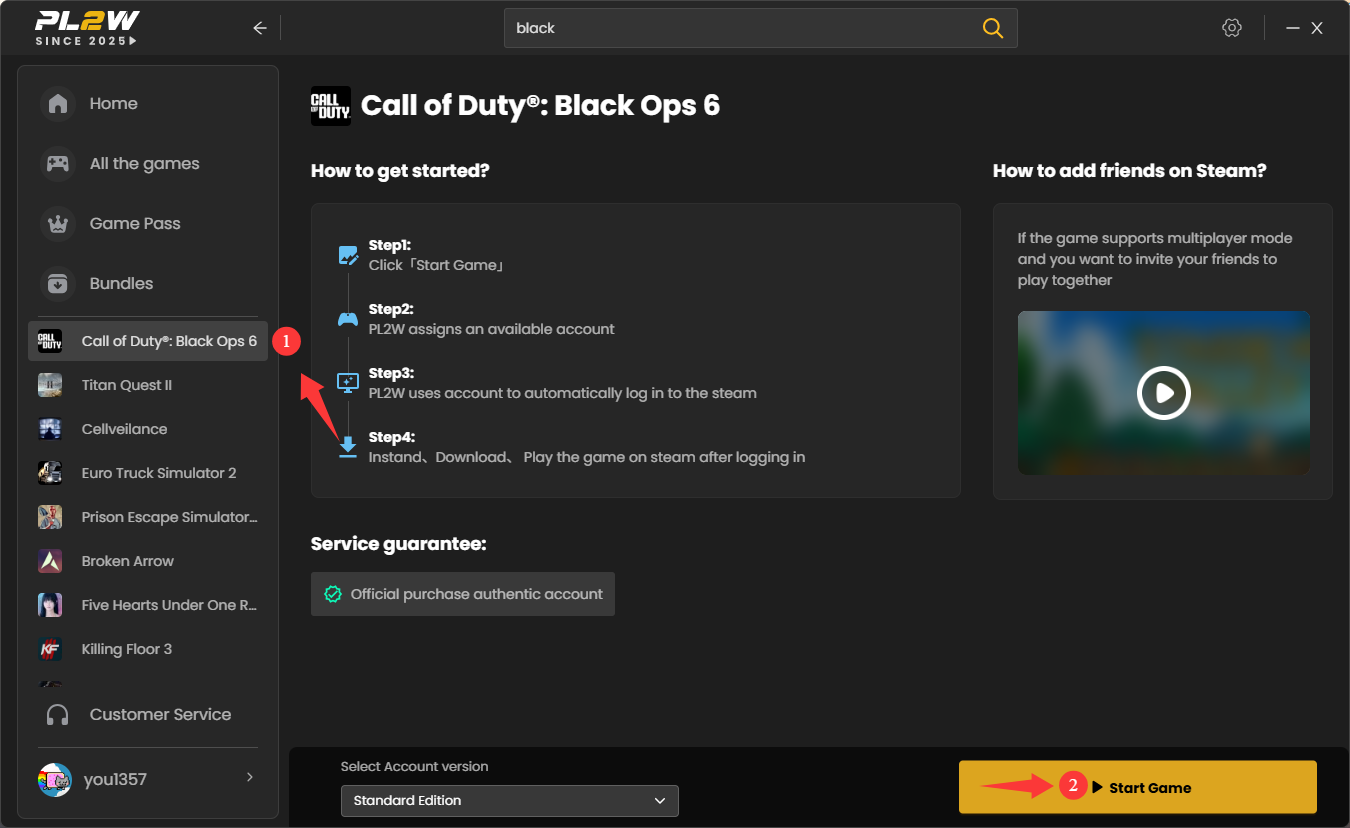Click the crown icon for Game Pass

point(58,224)
